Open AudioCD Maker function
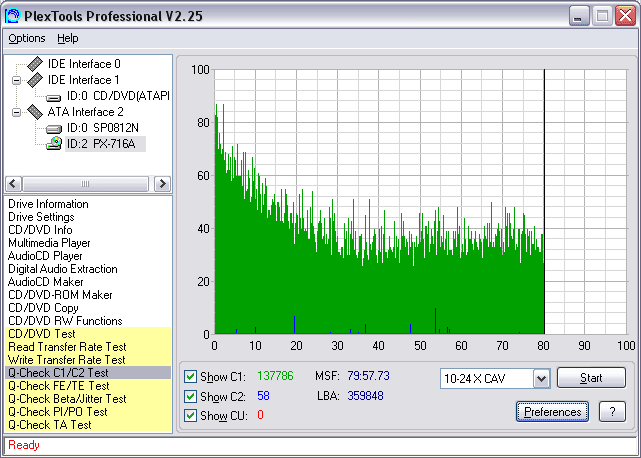The width and height of the screenshot is (641, 458). (x=45, y=282)
